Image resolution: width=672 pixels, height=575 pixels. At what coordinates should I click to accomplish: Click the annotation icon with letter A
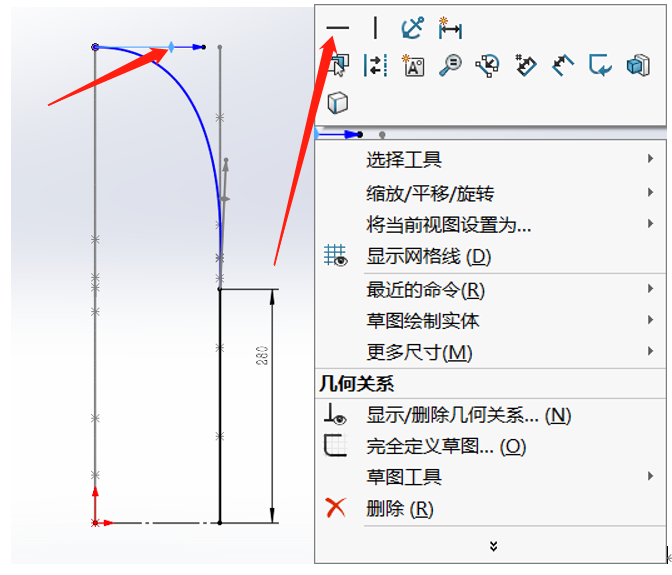point(413,66)
